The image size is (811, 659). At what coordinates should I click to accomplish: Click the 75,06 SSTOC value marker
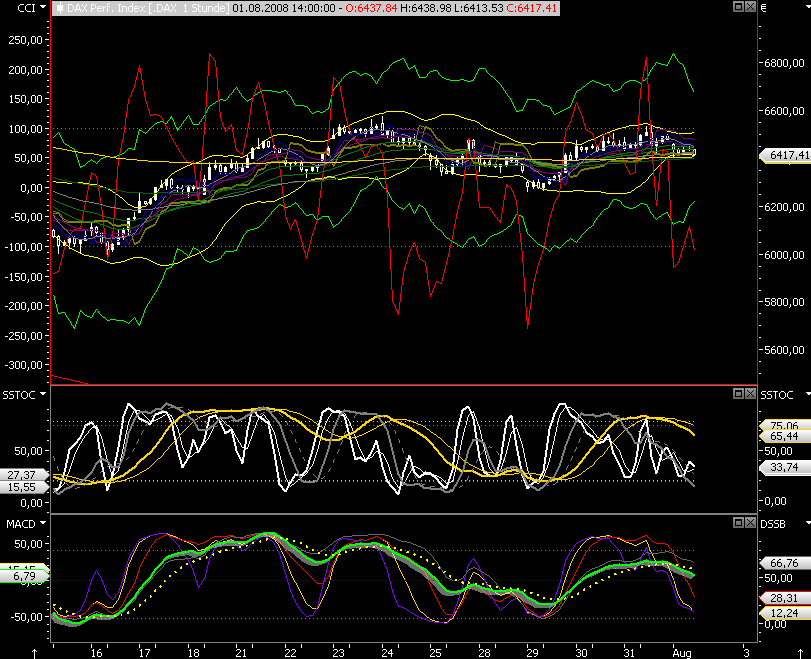(785, 426)
